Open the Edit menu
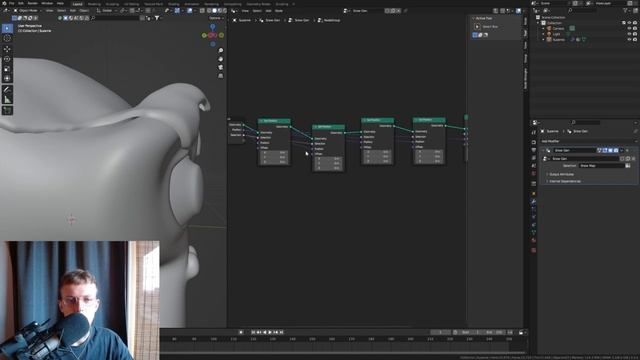The height and width of the screenshot is (360, 640). click(21, 3)
